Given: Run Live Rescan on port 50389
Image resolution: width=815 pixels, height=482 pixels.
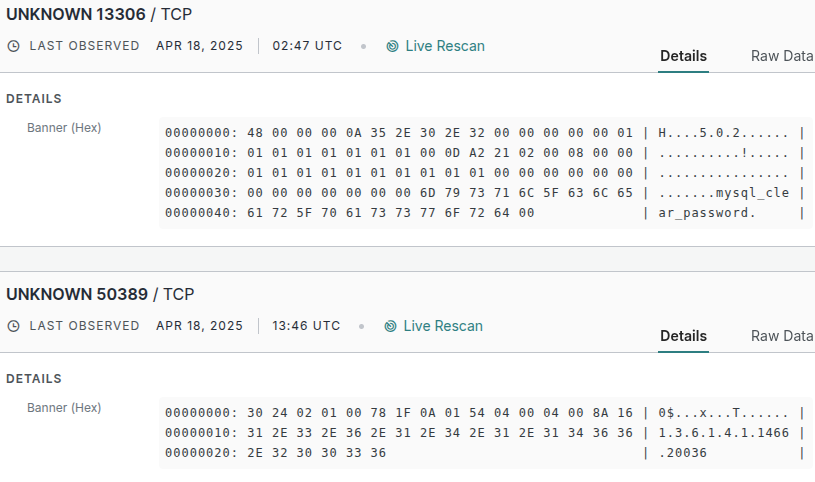Looking at the screenshot, I should pyautogui.click(x=442, y=326).
